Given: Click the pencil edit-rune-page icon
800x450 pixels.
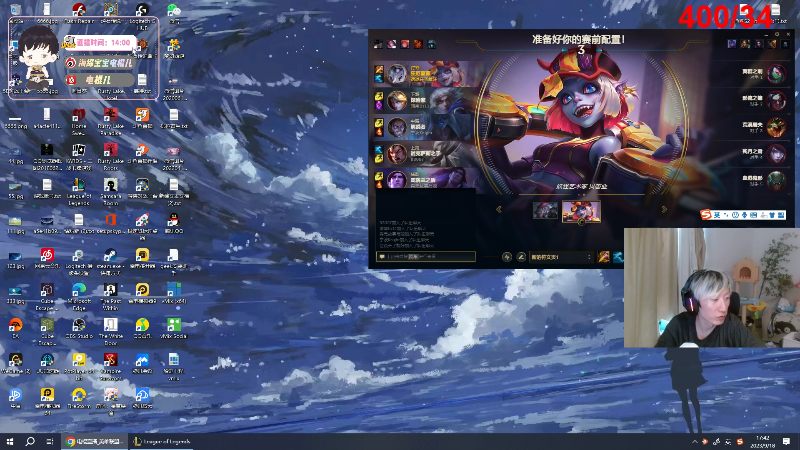Looking at the screenshot, I should click(x=521, y=257).
